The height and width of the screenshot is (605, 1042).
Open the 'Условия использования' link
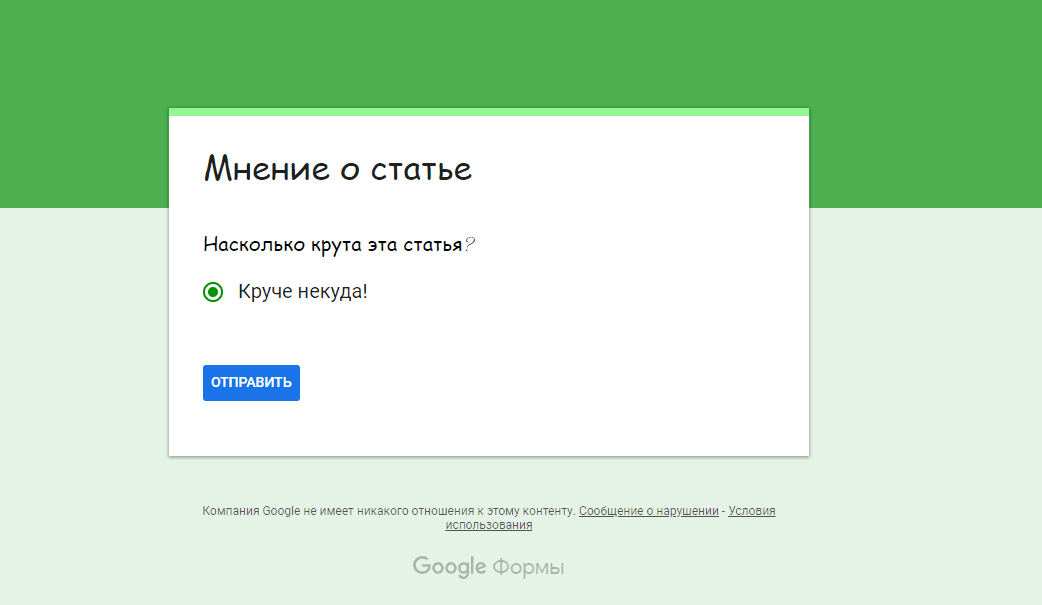click(751, 510)
